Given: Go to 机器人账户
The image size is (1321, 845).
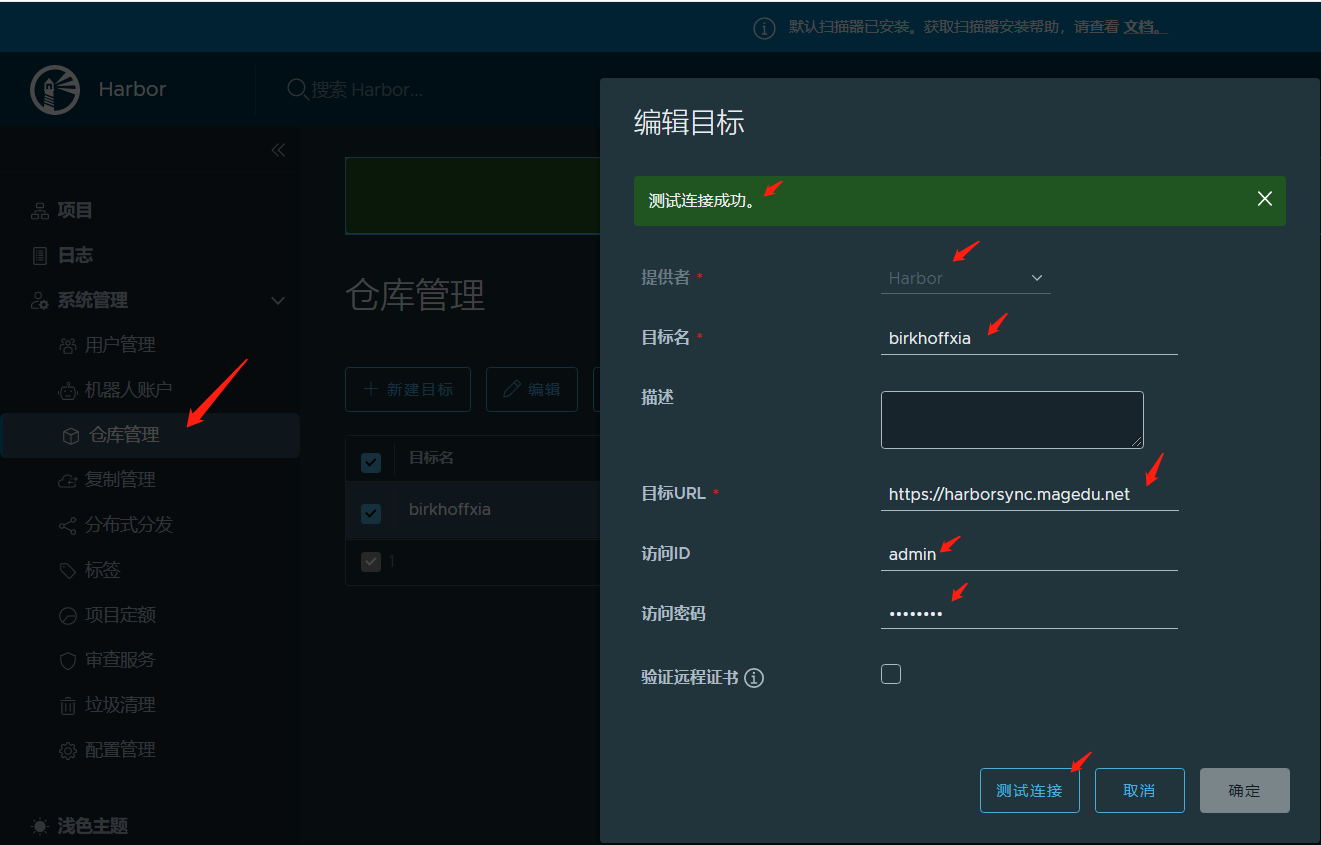Looking at the screenshot, I should coord(128,390).
